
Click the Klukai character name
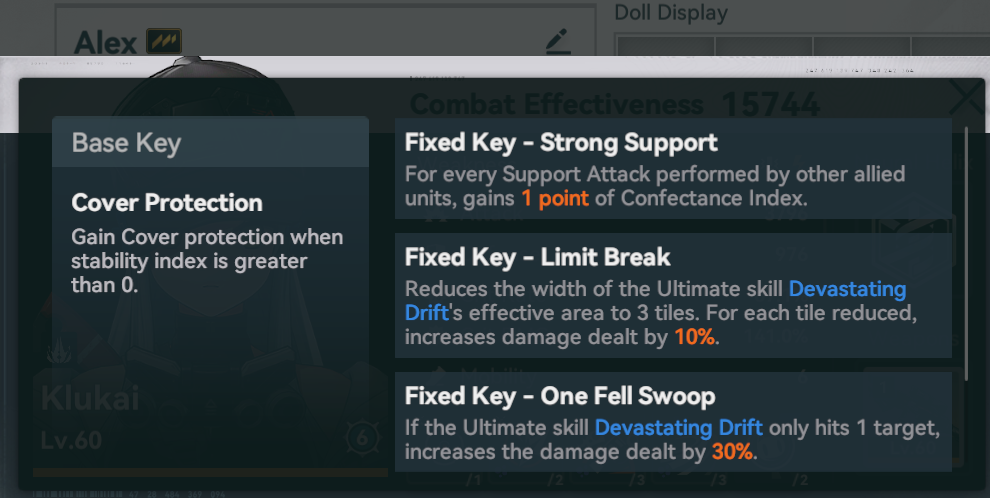(x=90, y=399)
